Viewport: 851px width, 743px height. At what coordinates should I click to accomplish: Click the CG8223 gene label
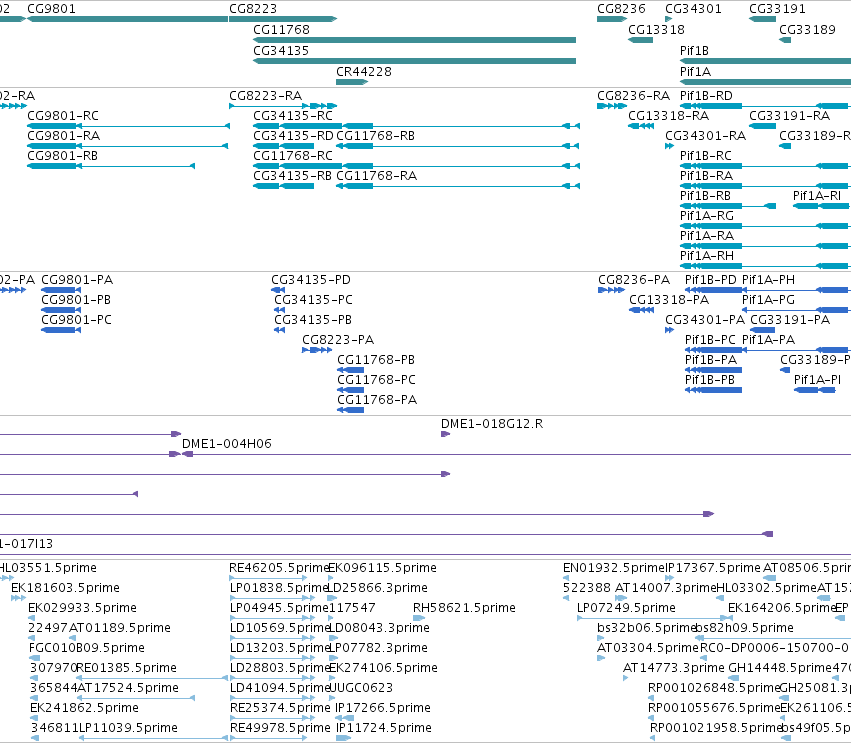(253, 9)
